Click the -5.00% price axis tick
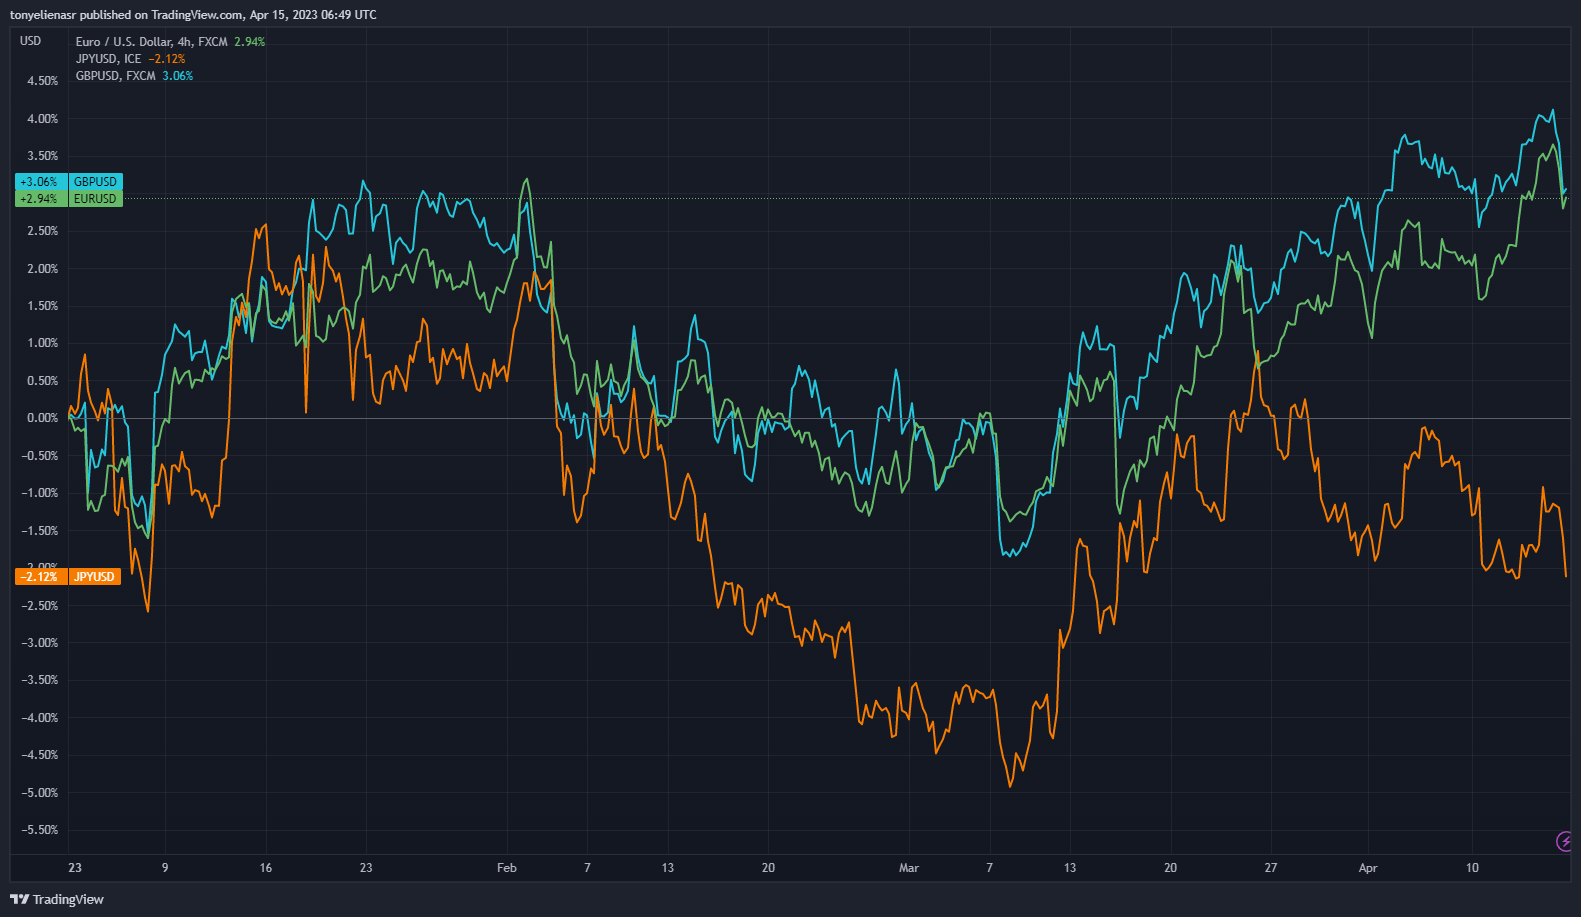 coord(40,793)
